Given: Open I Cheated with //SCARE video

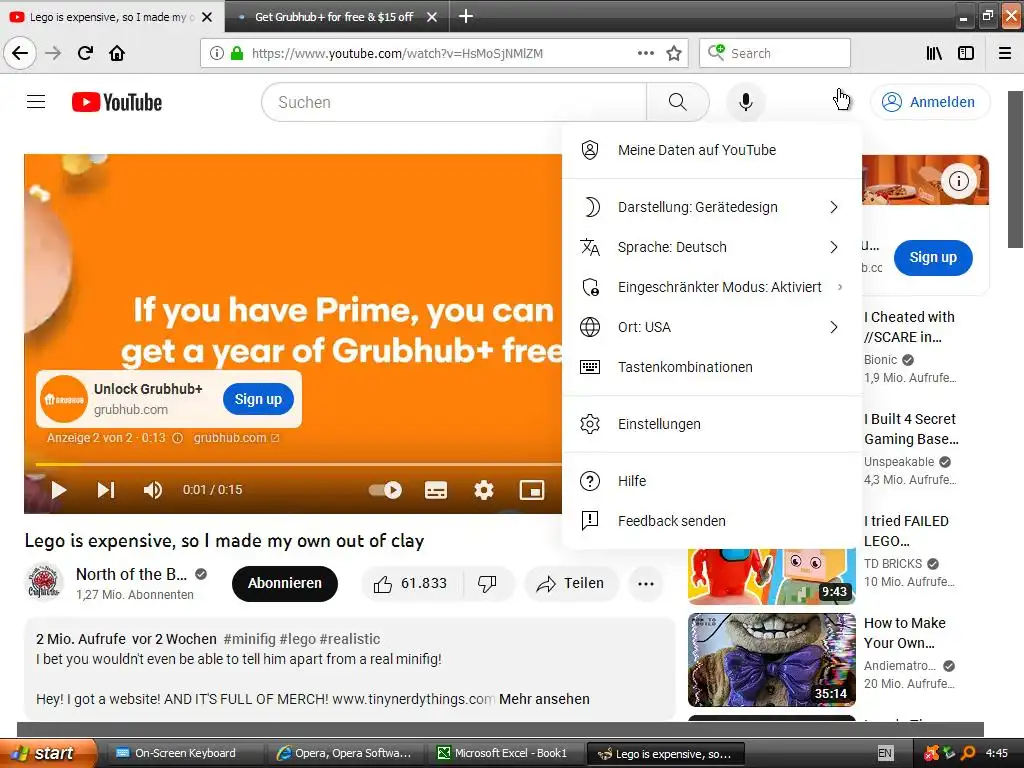Looking at the screenshot, I should coord(910,327).
